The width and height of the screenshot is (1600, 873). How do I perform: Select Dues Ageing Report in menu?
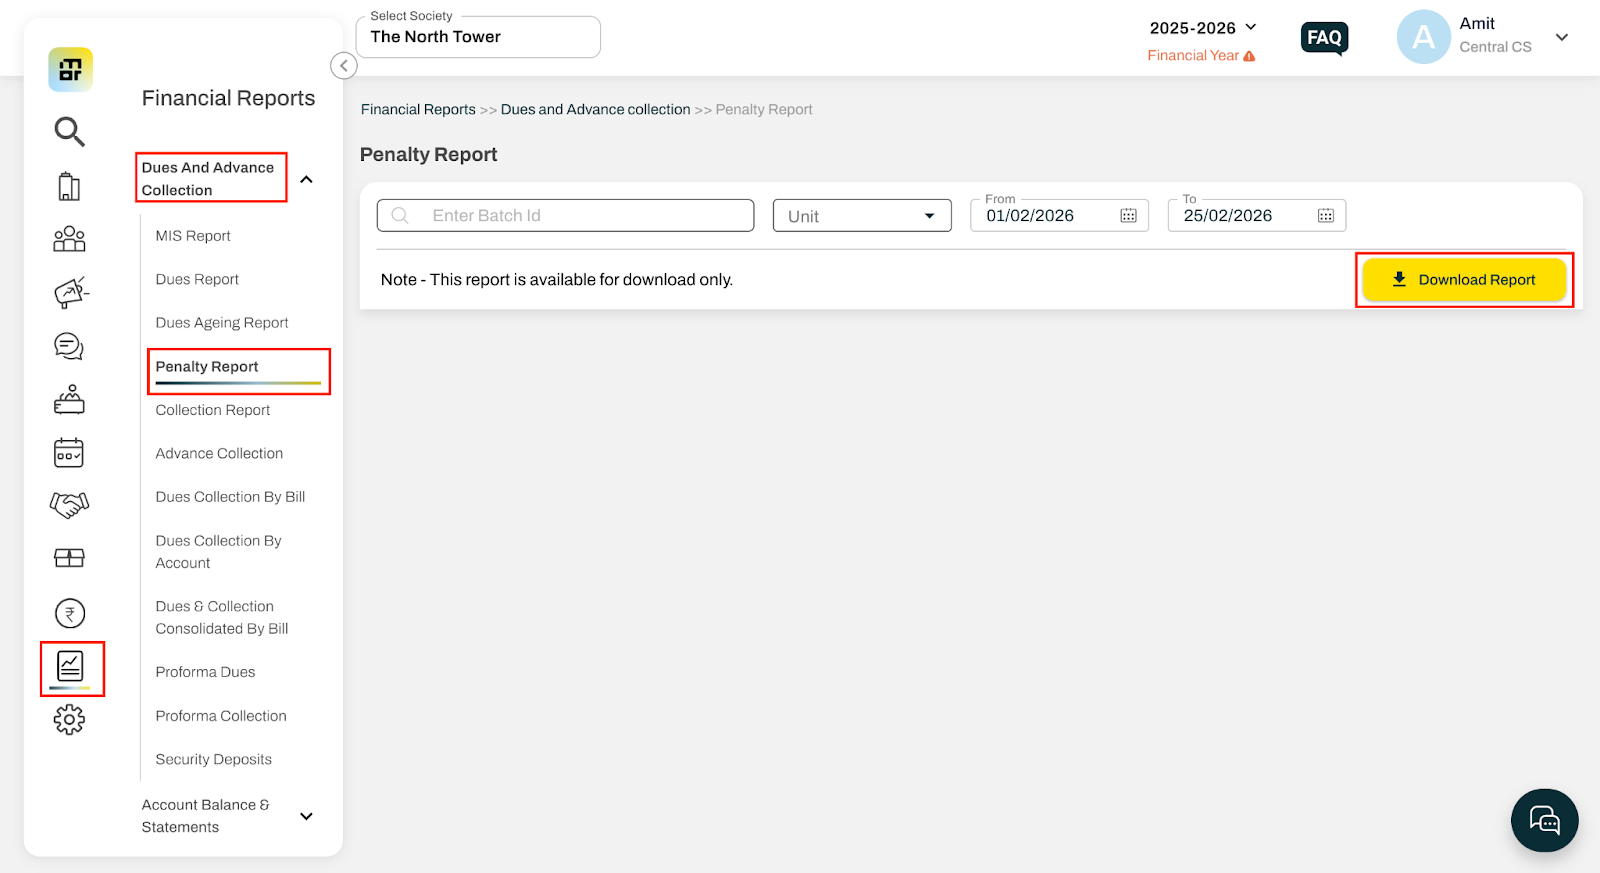click(222, 323)
